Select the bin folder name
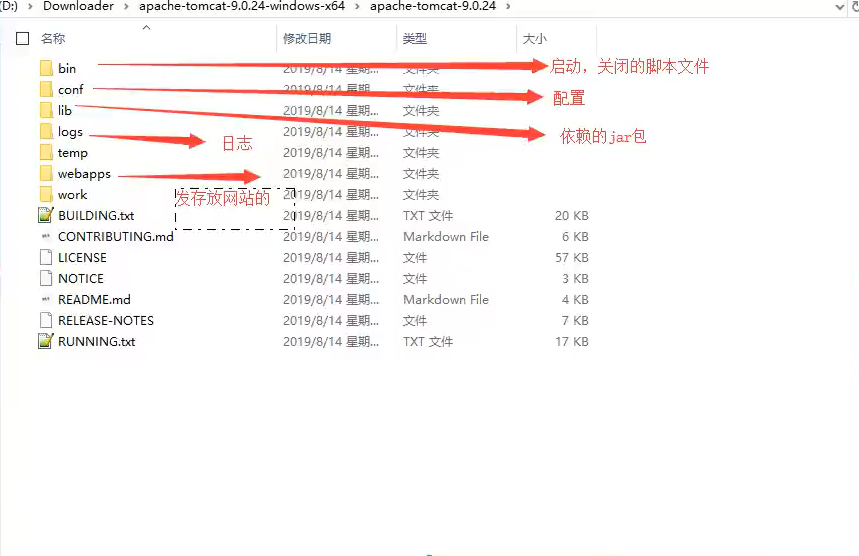859x556 pixels. click(x=67, y=68)
